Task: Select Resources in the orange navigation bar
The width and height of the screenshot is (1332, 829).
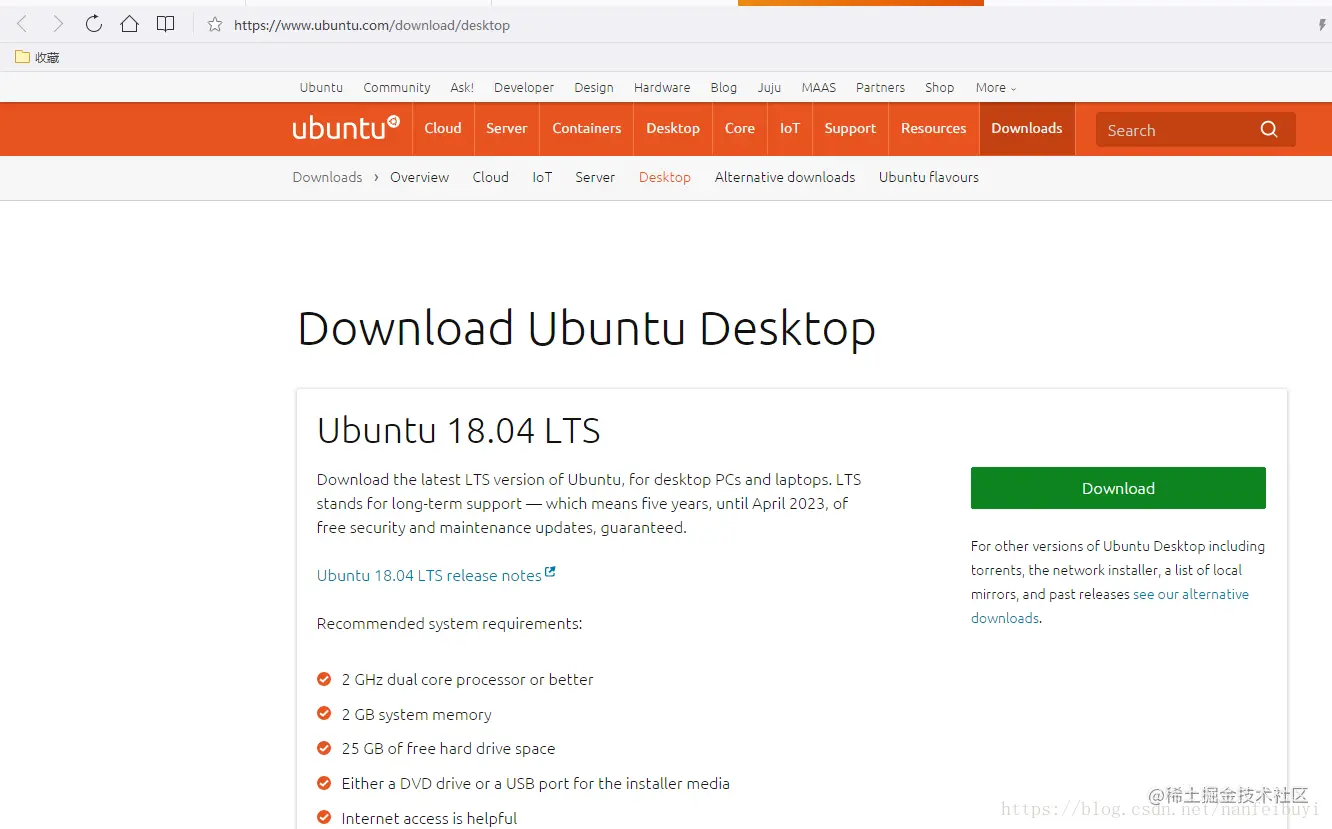Action: pyautogui.click(x=934, y=128)
